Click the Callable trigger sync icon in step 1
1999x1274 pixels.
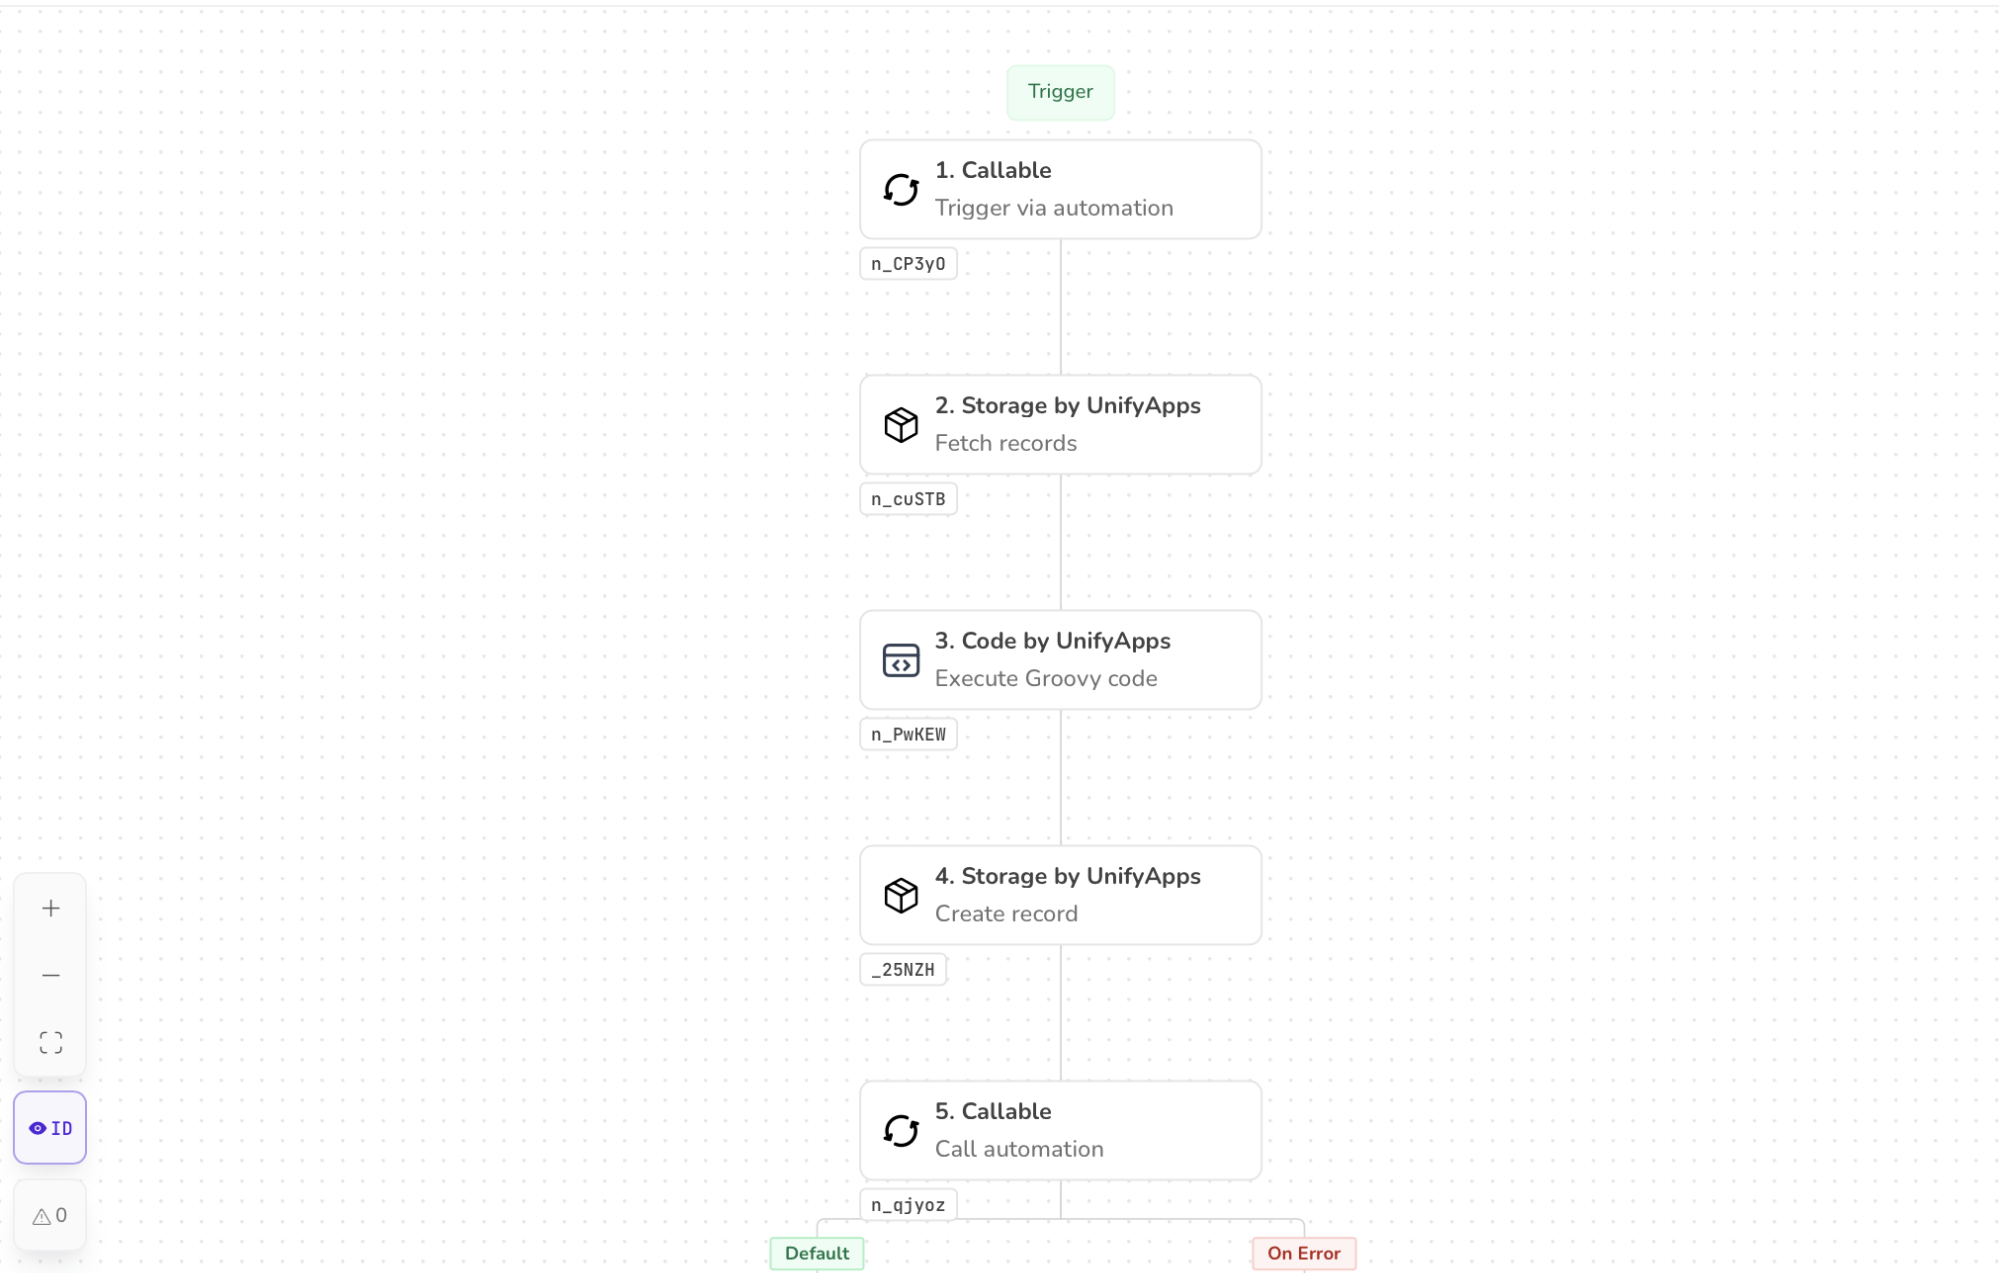tap(901, 189)
